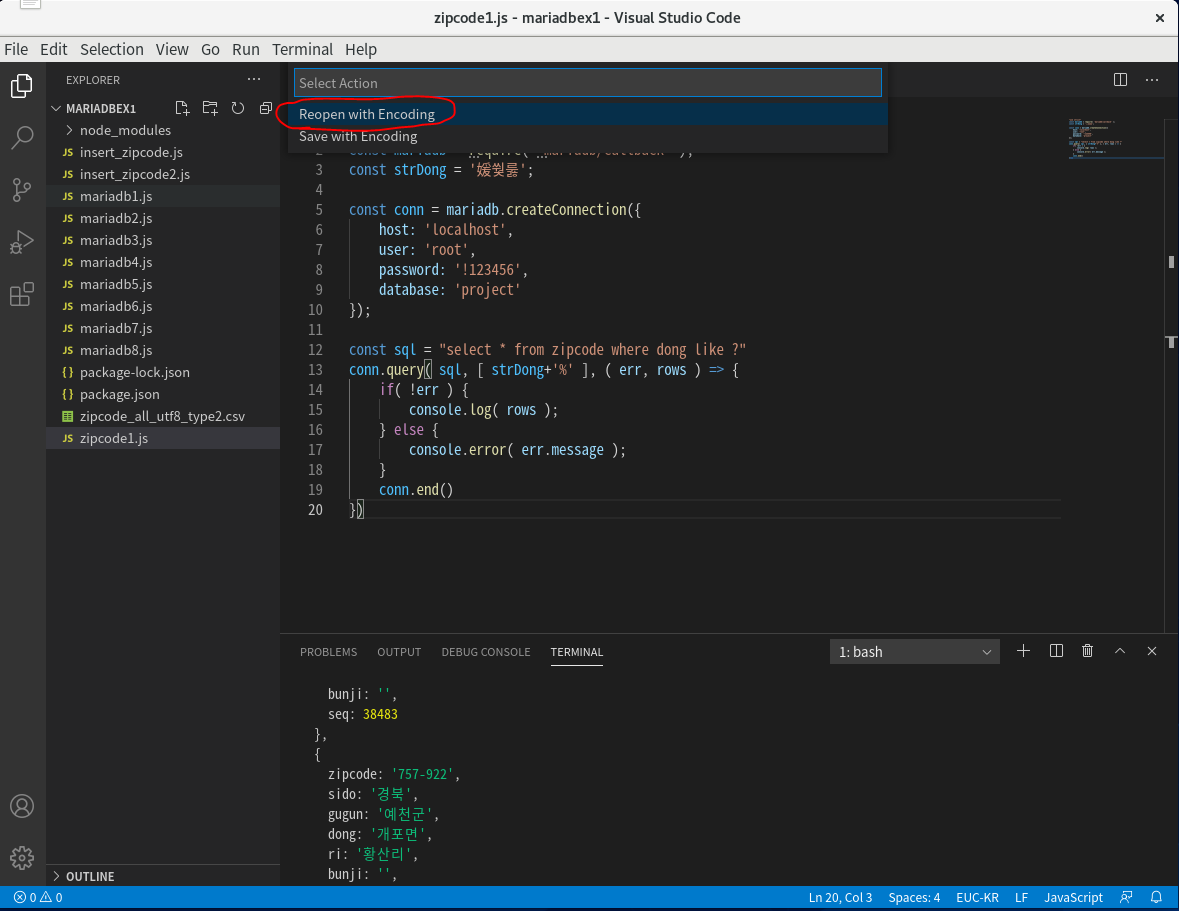Open mariadb8.js in explorer
The width and height of the screenshot is (1179, 911).
163,350
